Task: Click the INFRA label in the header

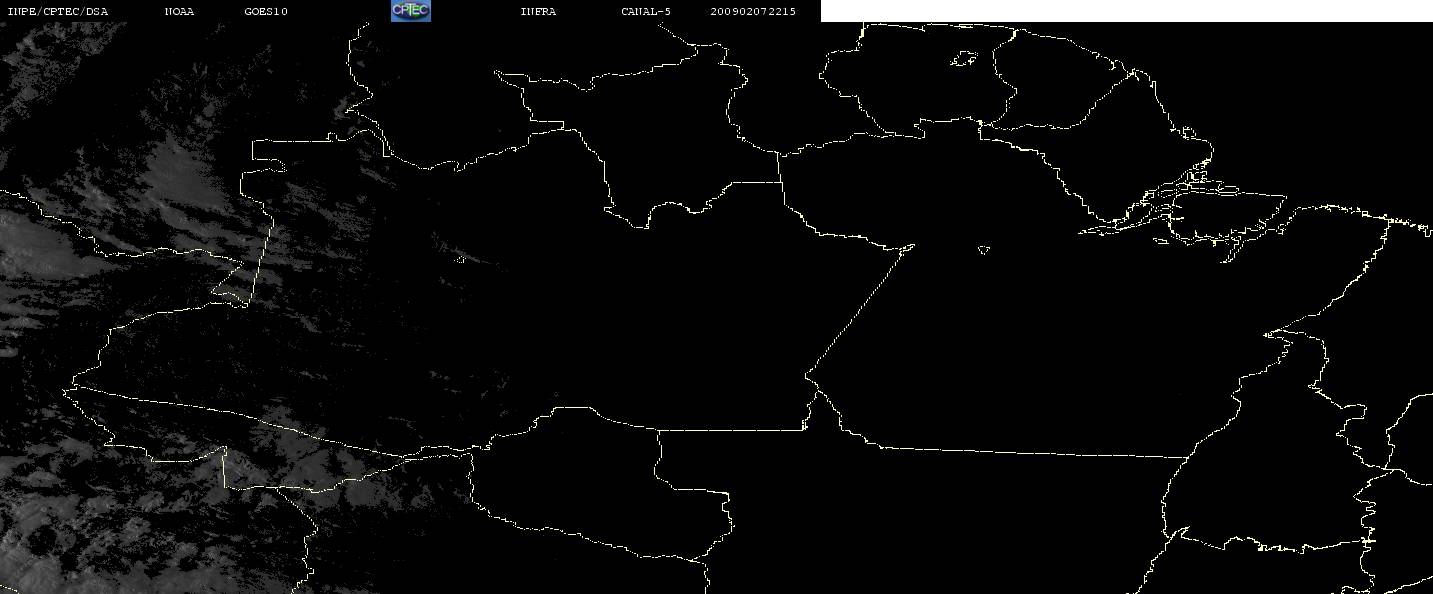Action: (538, 11)
